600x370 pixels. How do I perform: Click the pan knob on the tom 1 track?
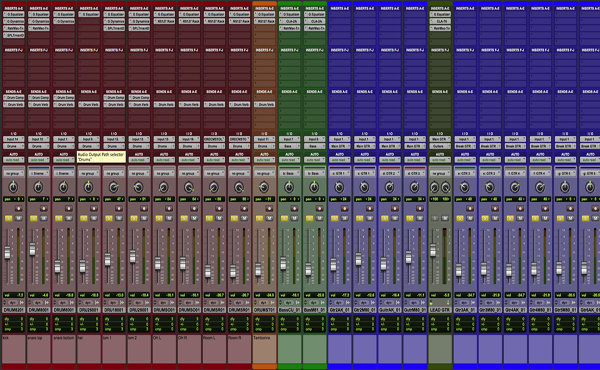(114, 187)
